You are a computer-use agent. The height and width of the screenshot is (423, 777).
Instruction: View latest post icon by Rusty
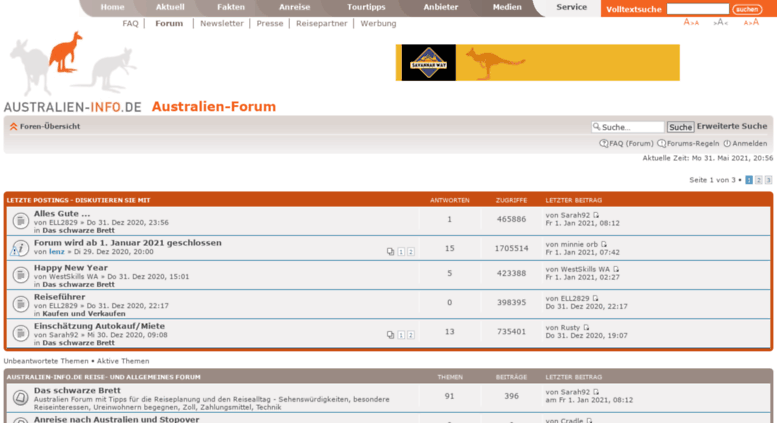[x=586, y=327]
